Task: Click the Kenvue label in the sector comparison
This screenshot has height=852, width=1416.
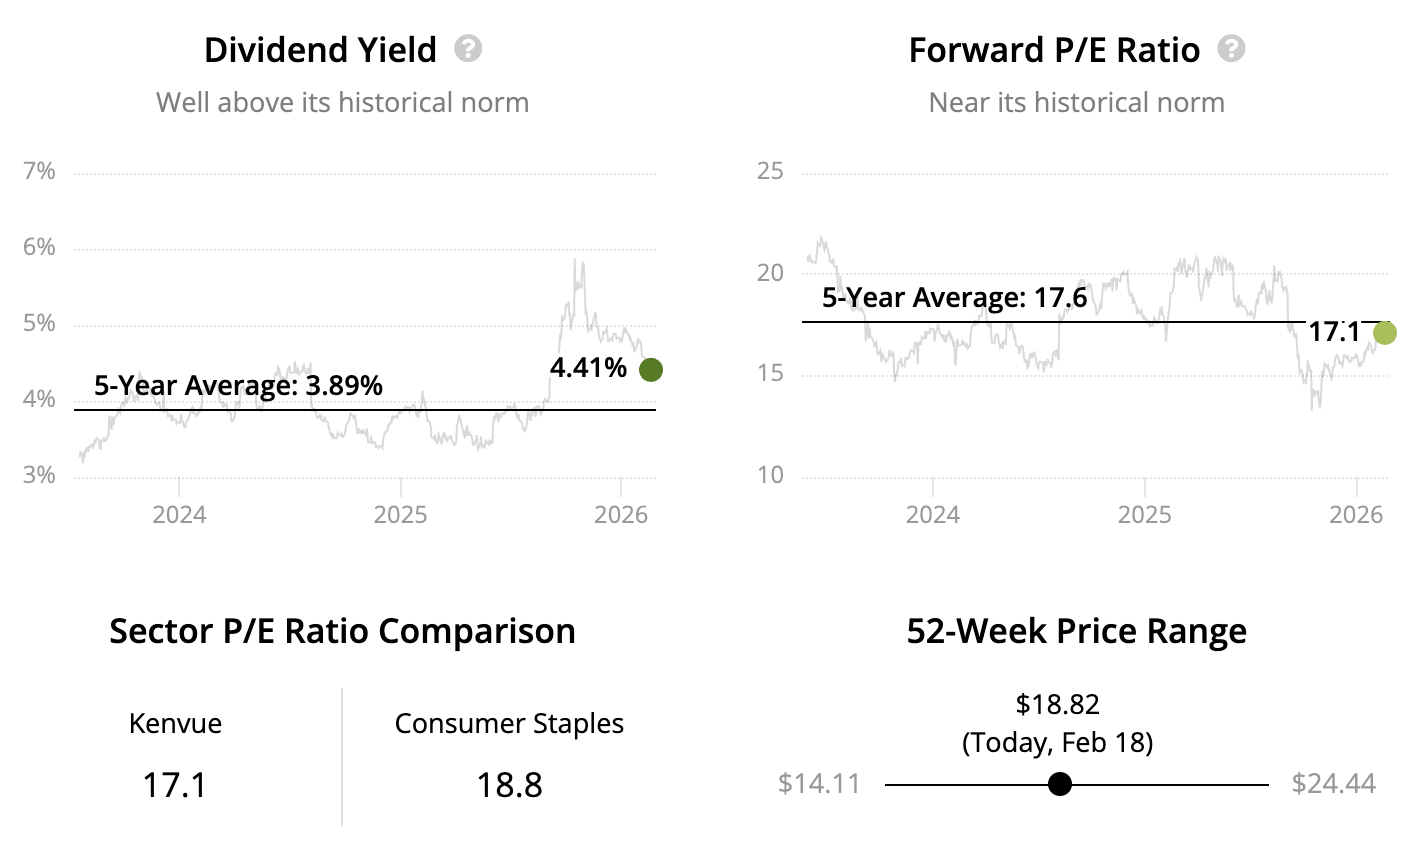Action: pos(175,723)
